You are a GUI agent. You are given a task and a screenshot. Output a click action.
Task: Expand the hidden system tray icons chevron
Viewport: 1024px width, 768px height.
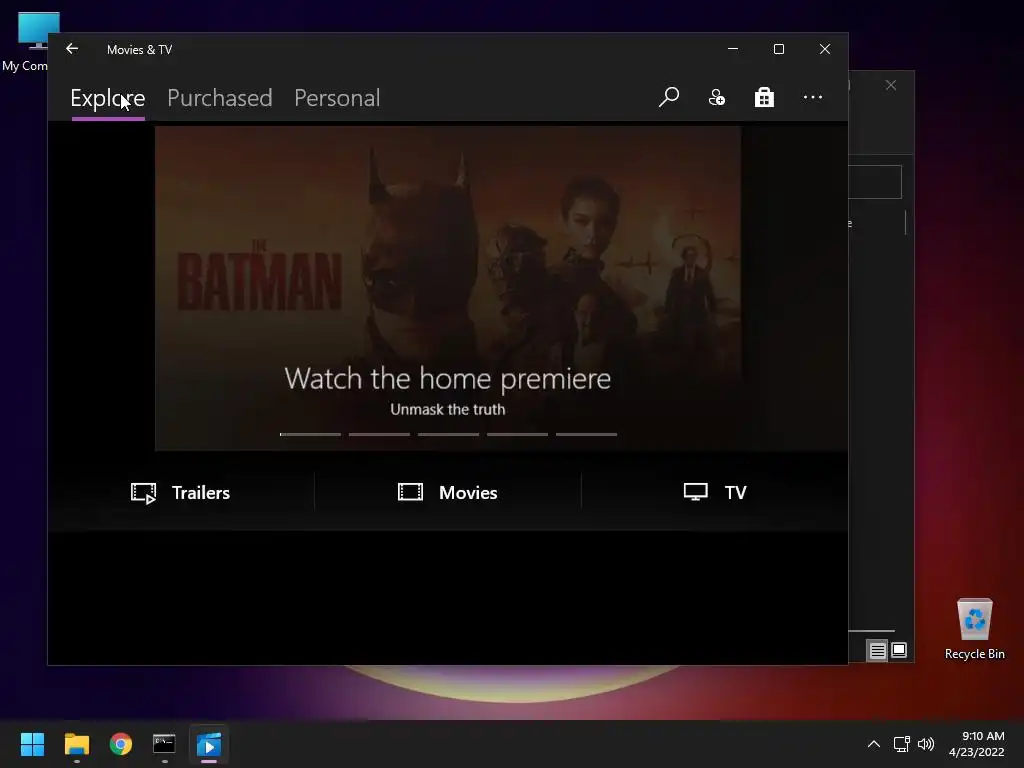874,744
